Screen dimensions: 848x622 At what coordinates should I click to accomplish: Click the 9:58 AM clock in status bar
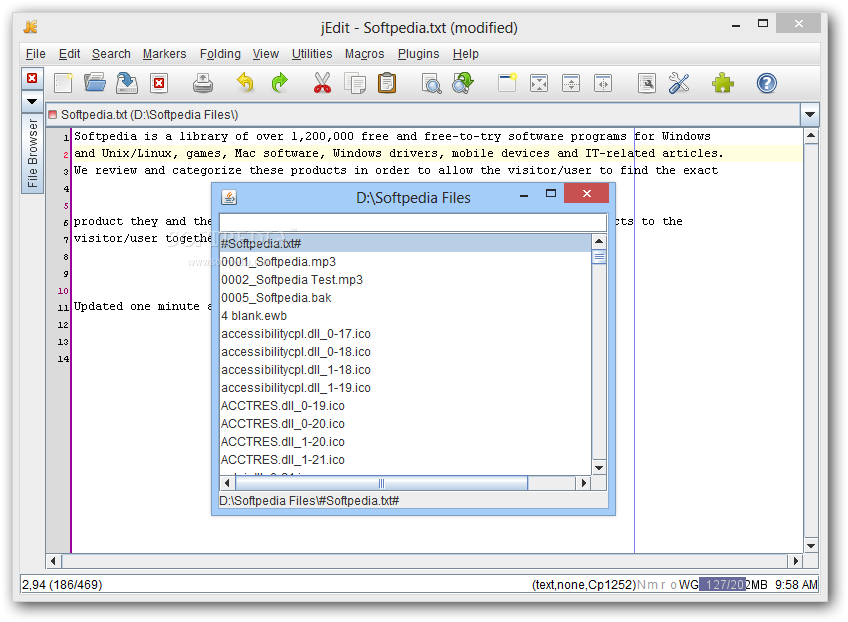(796, 585)
